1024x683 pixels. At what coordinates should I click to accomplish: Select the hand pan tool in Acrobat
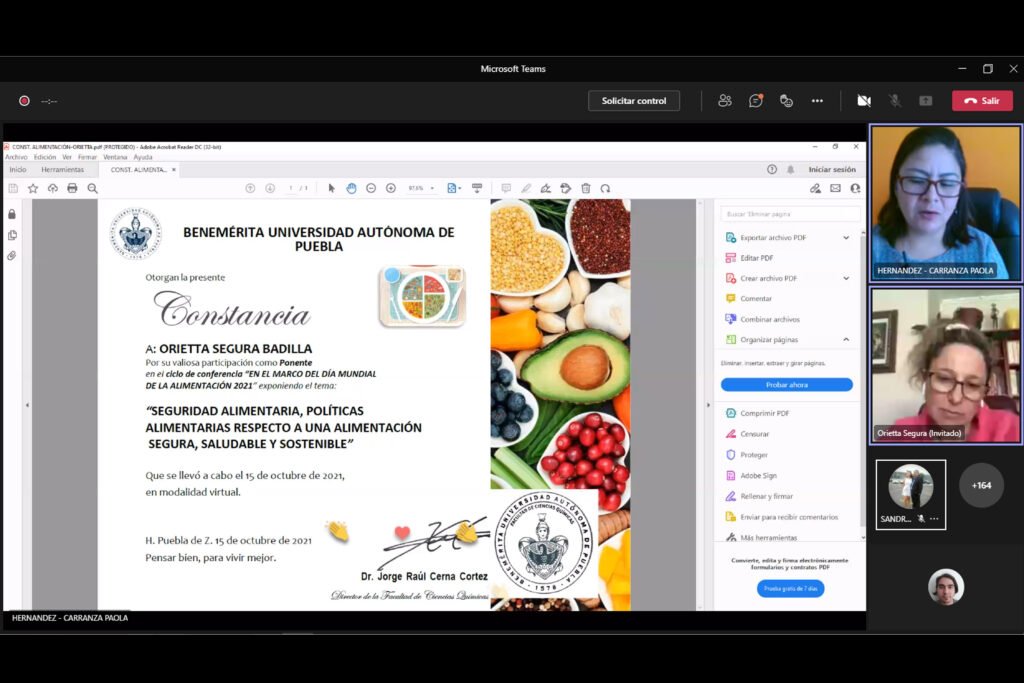tap(351, 188)
